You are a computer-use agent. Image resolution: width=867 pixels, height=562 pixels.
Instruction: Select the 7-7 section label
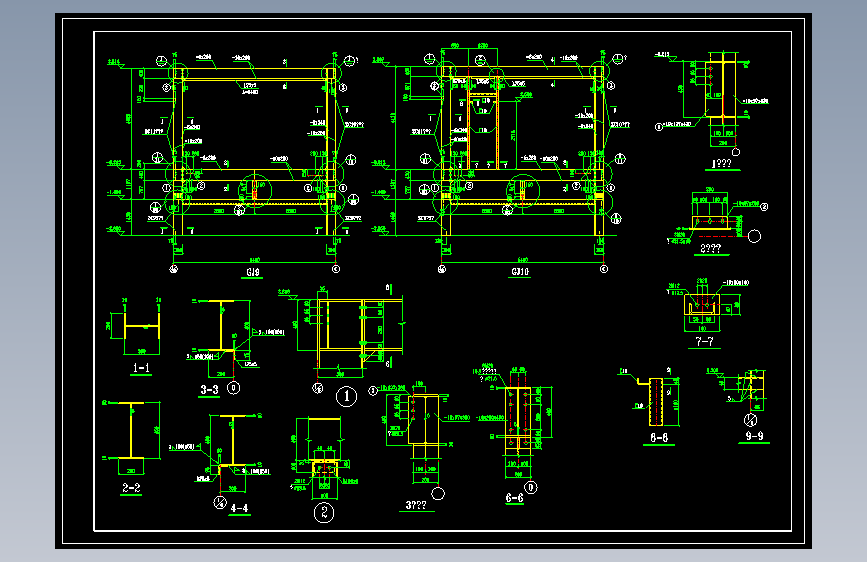tap(704, 341)
